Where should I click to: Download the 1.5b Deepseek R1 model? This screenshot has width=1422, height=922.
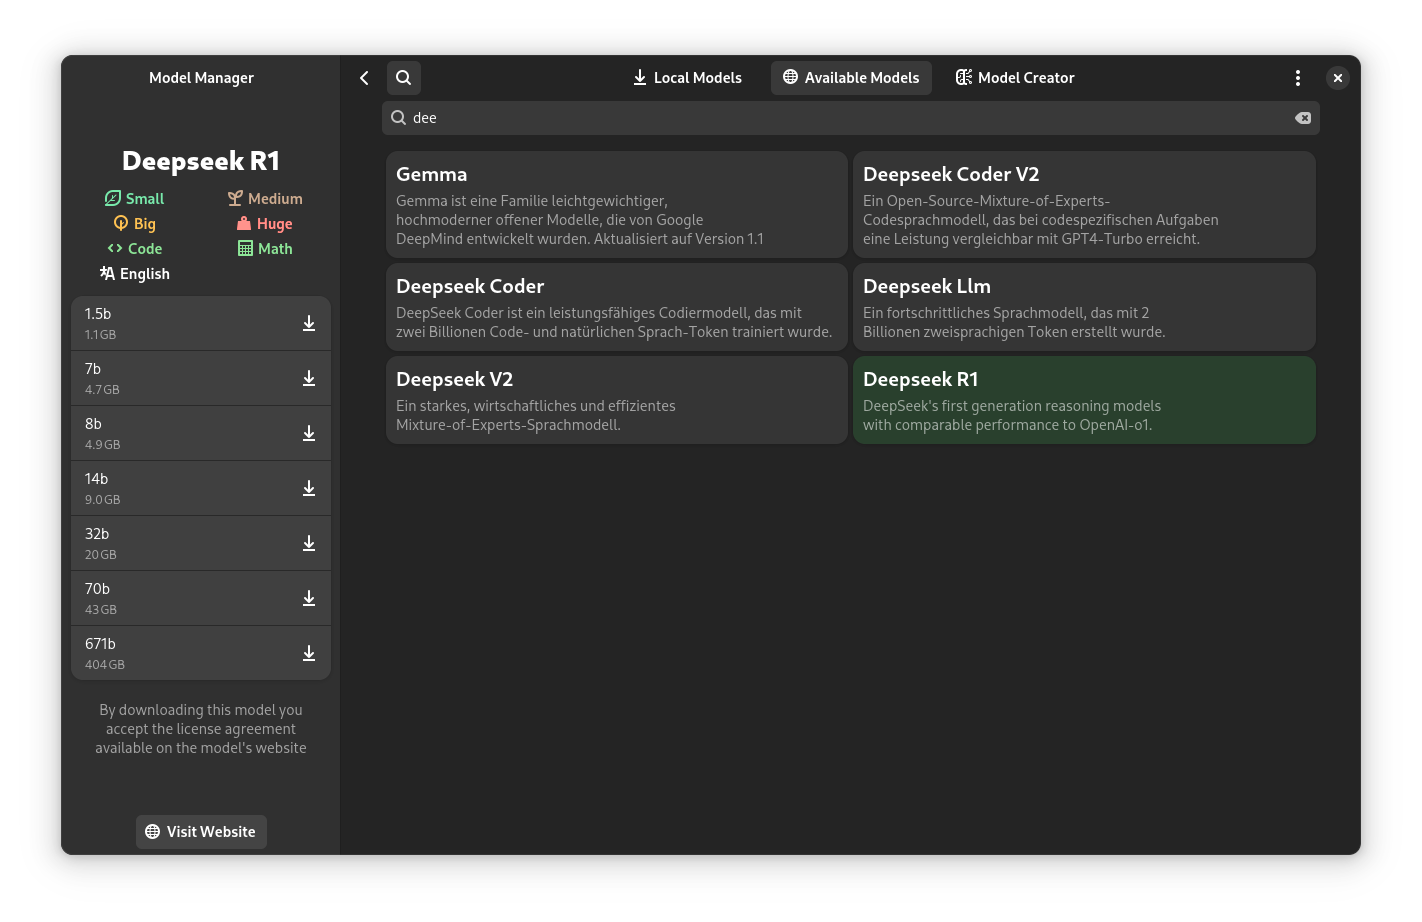tap(309, 323)
